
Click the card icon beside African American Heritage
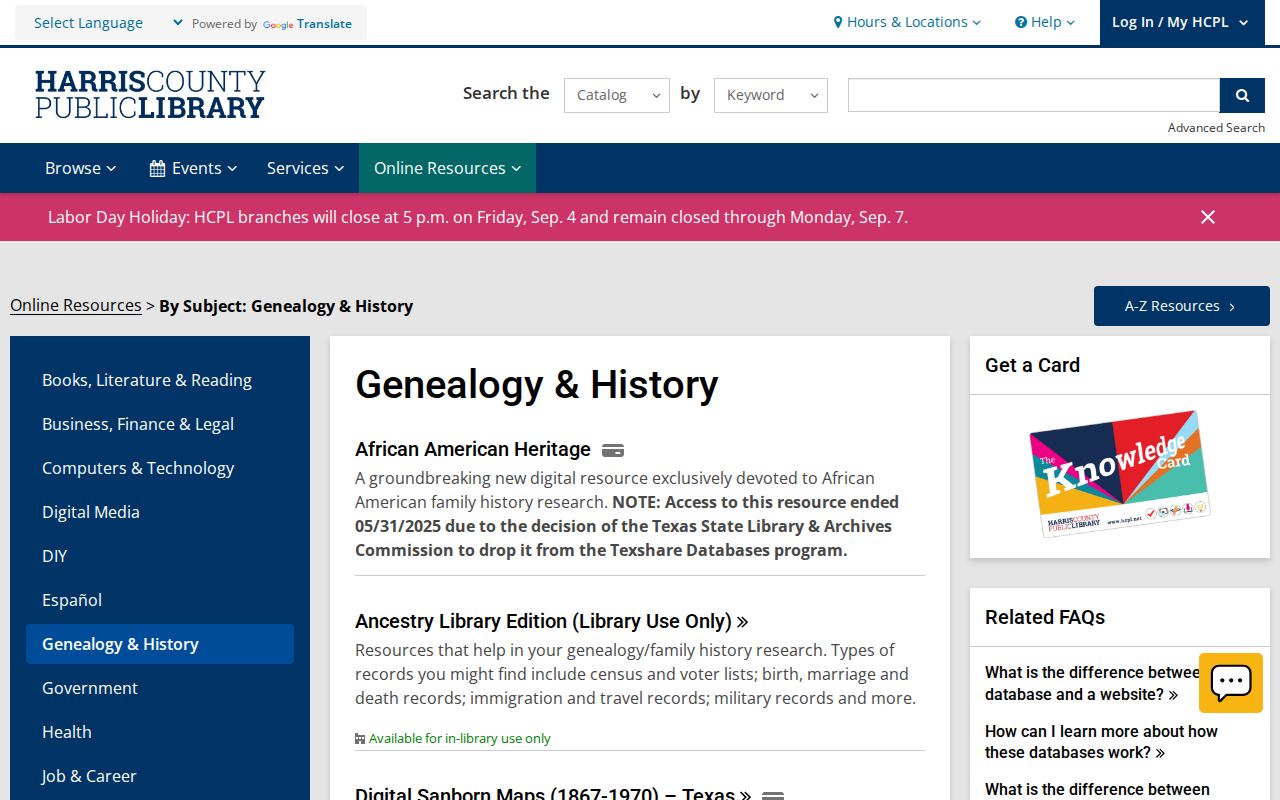pyautogui.click(x=613, y=450)
